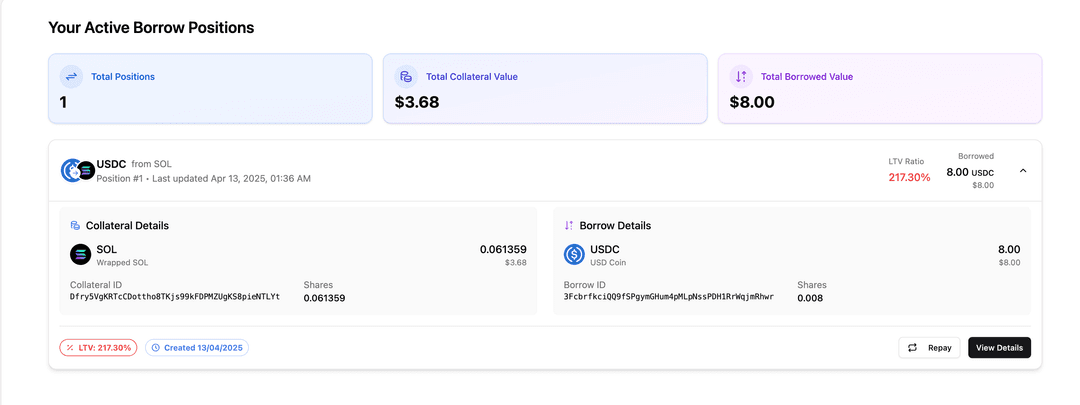Click the Total Collateral Value coins icon
Viewport: 1080px width, 405px height.
pyautogui.click(x=406, y=77)
